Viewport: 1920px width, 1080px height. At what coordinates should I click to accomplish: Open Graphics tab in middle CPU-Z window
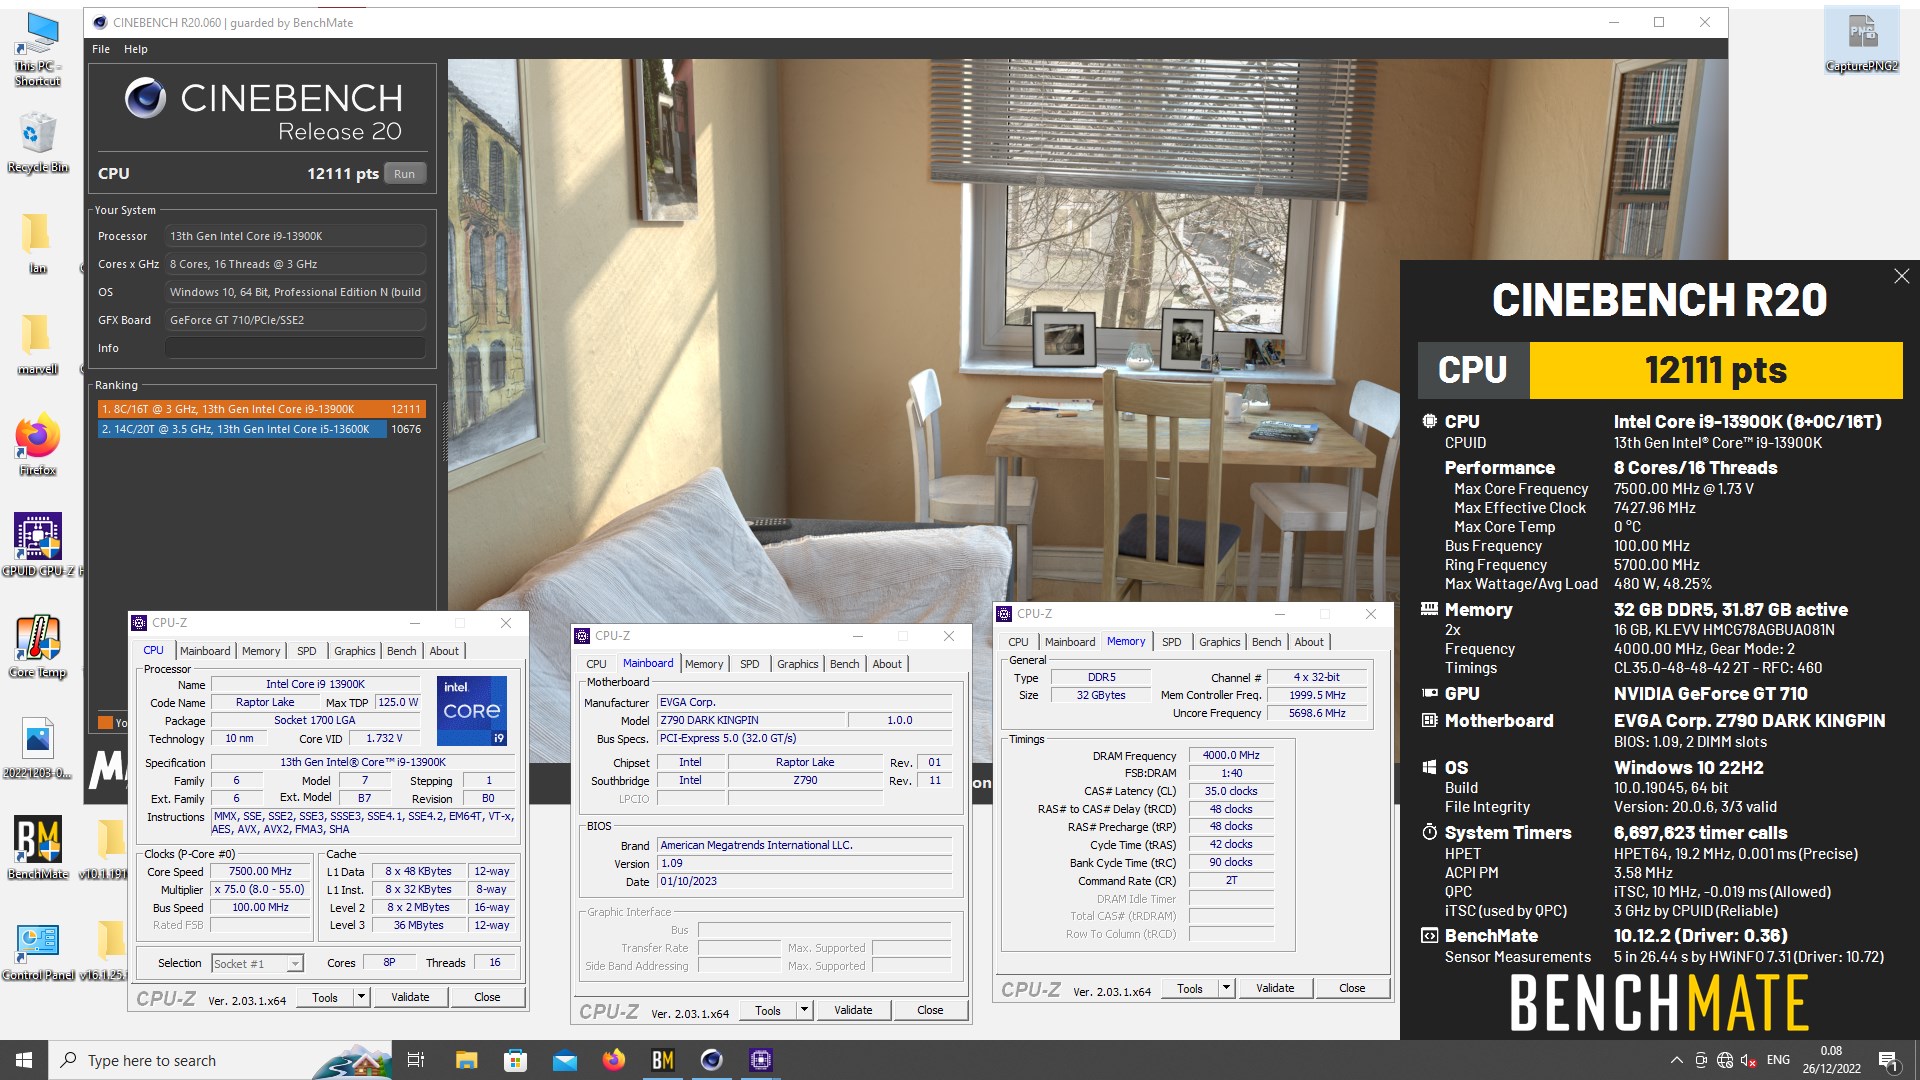tap(798, 664)
